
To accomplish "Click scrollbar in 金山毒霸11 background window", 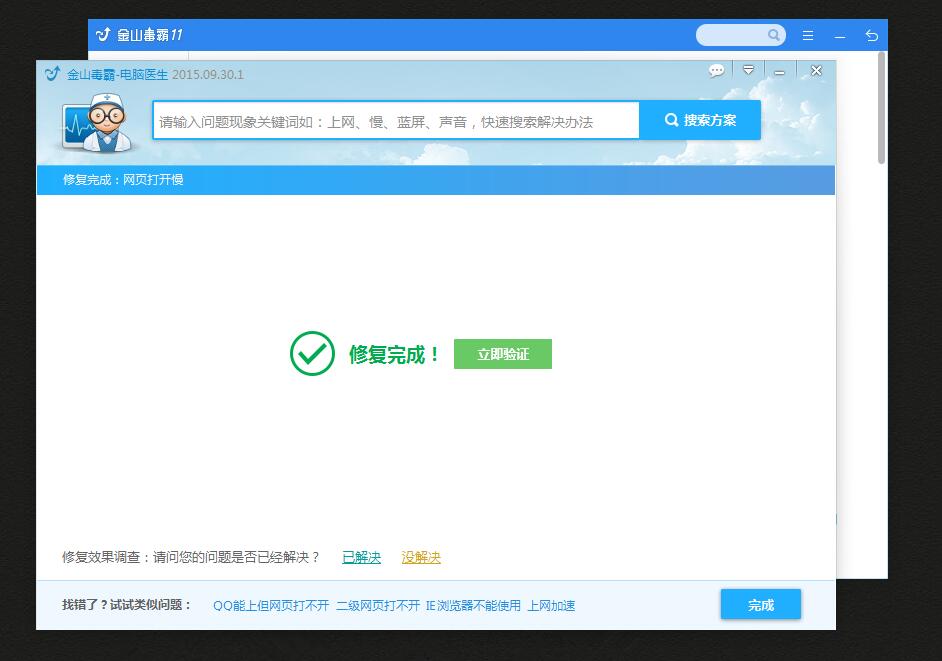I will [881, 108].
